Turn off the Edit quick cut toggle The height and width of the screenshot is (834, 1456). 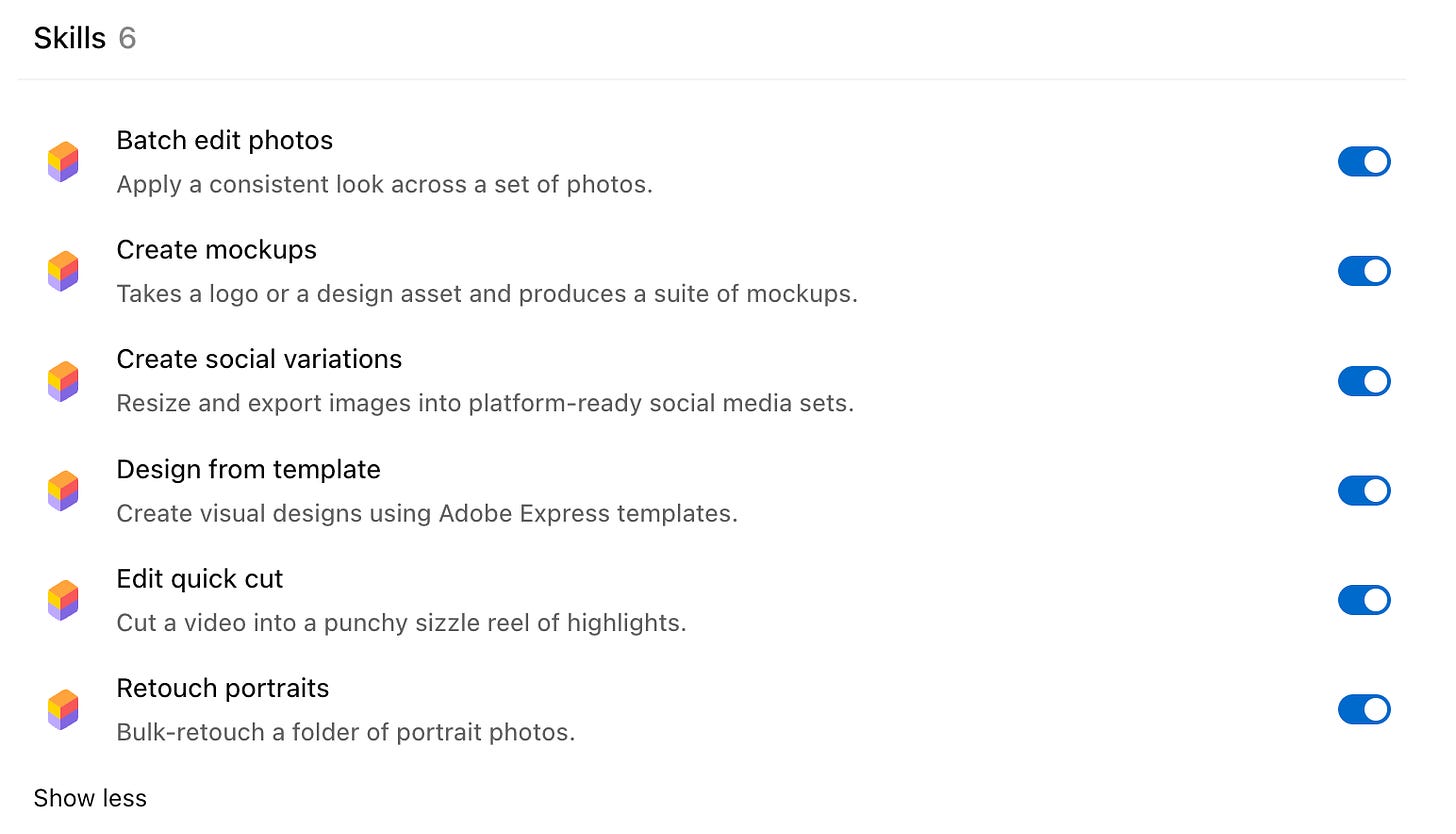click(1364, 600)
